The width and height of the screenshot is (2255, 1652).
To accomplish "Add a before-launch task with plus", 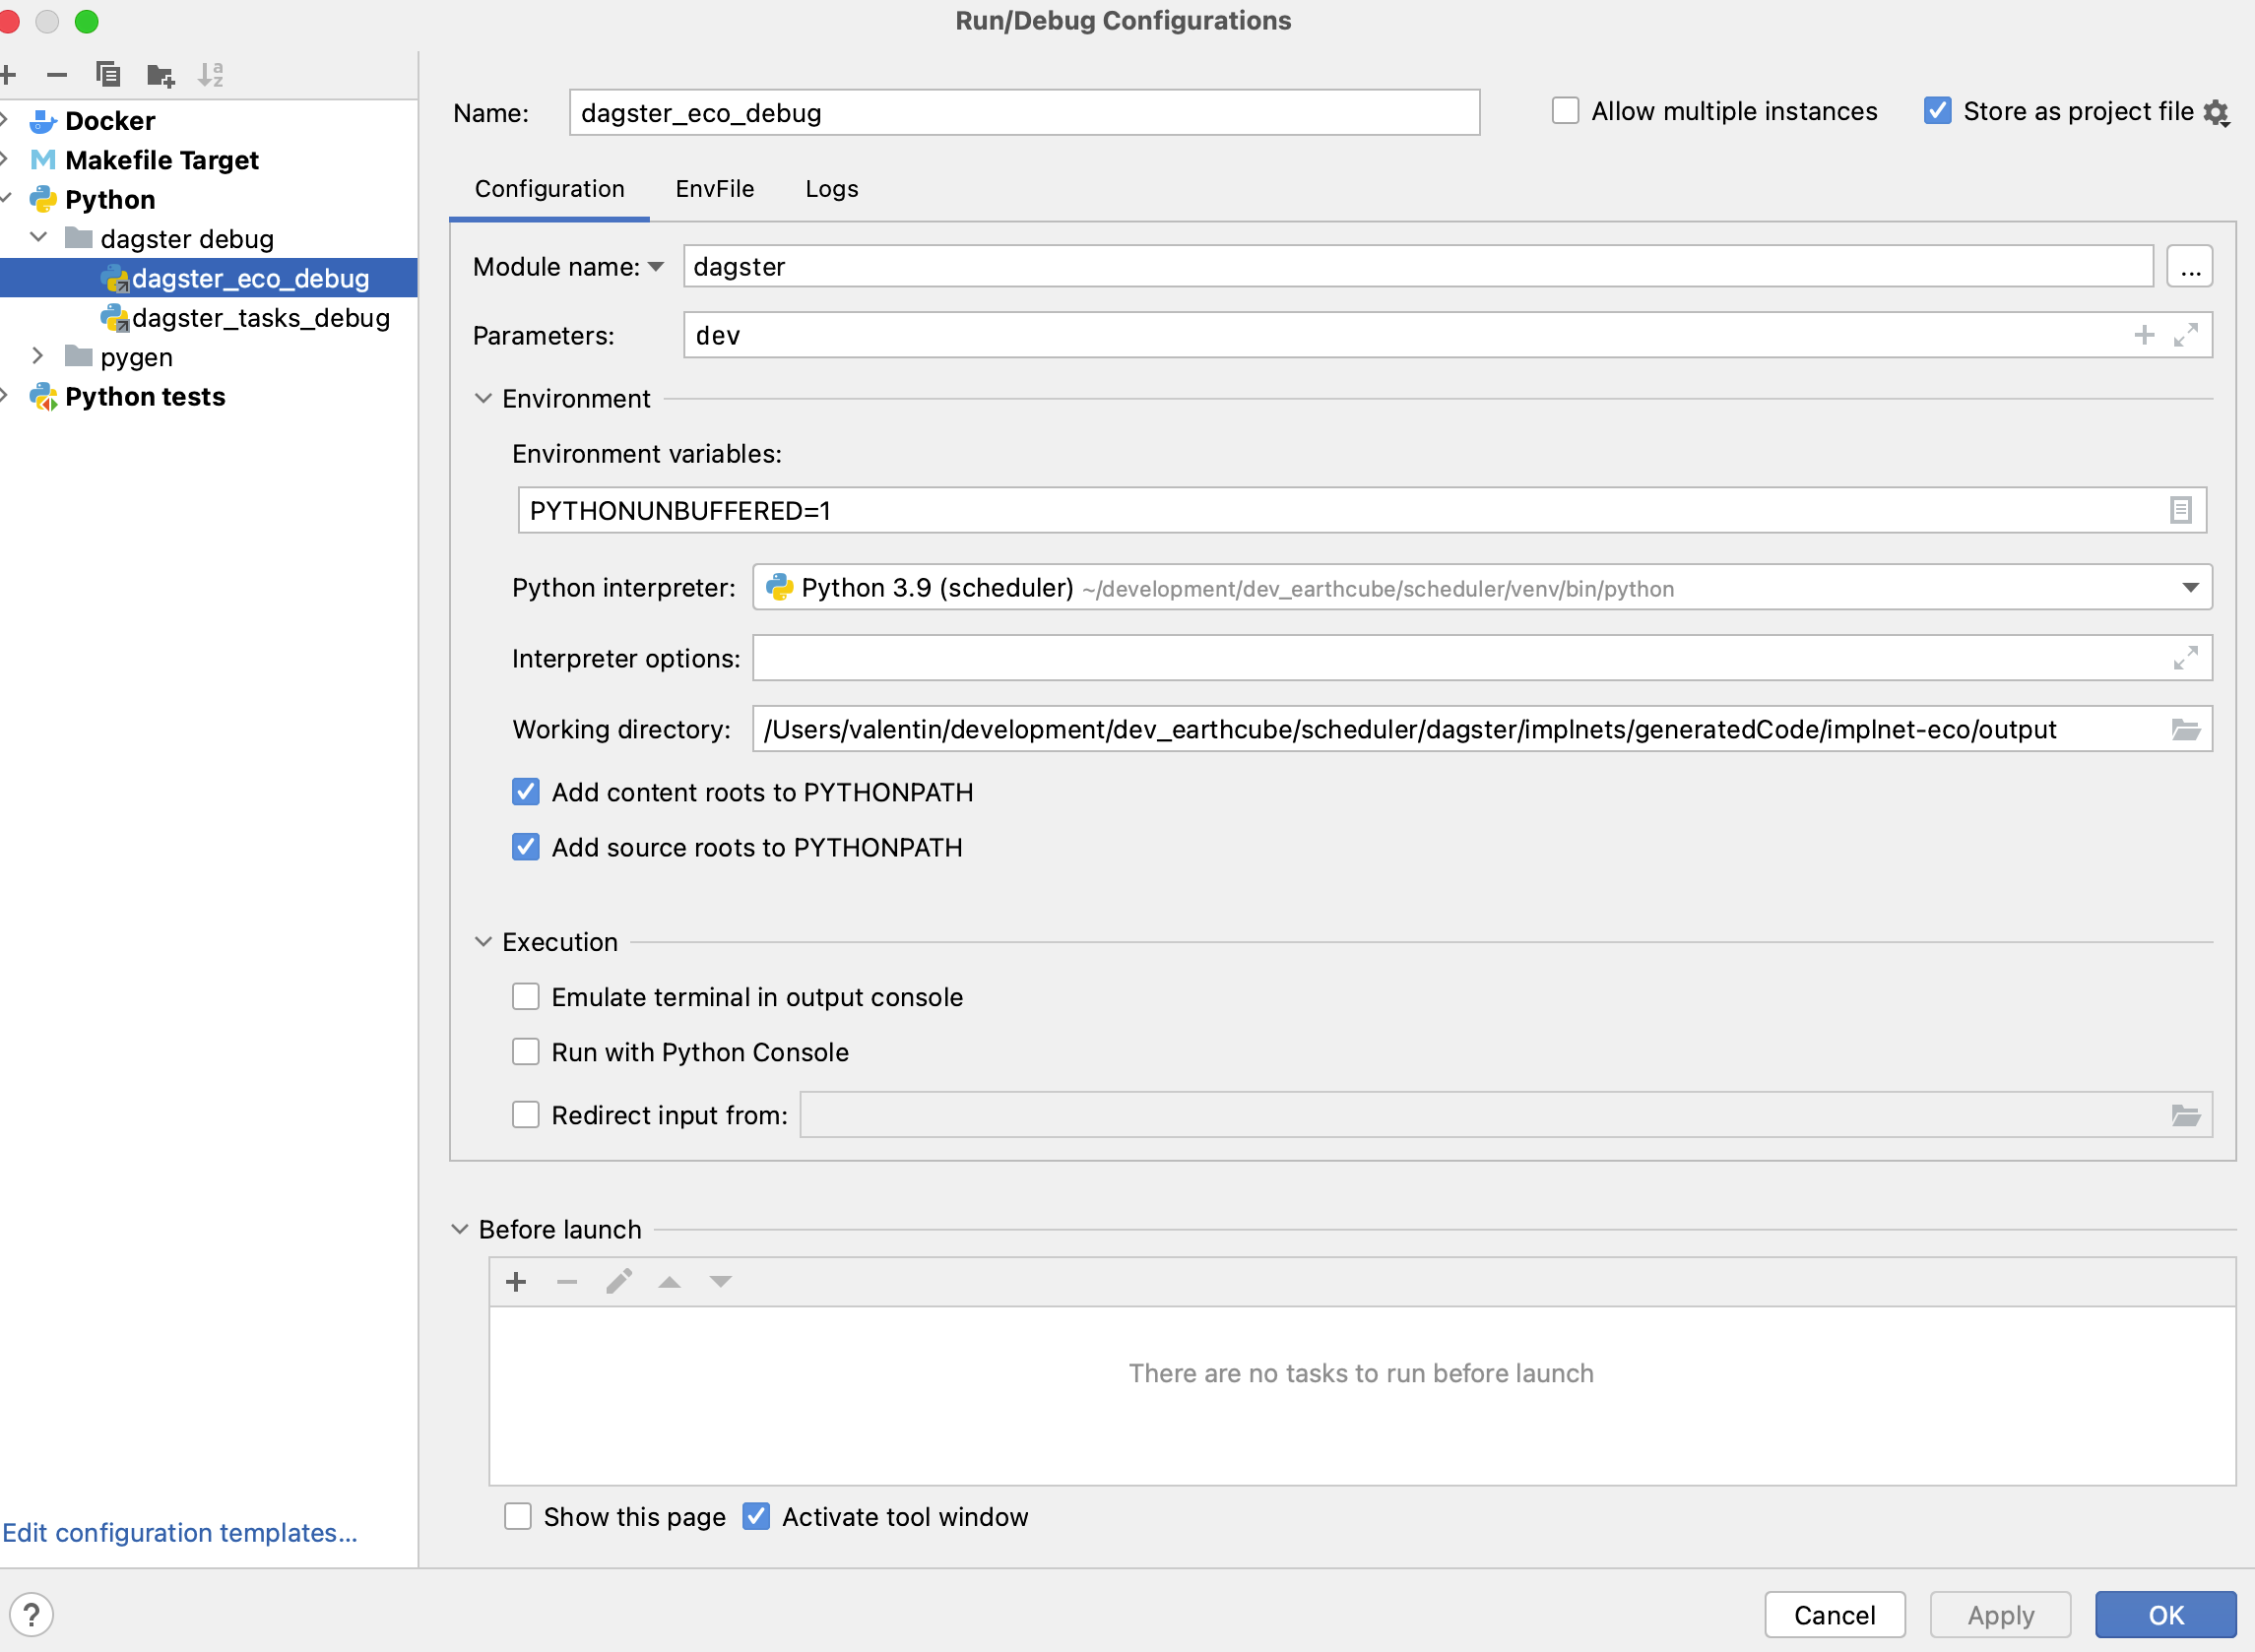I will click(516, 1282).
